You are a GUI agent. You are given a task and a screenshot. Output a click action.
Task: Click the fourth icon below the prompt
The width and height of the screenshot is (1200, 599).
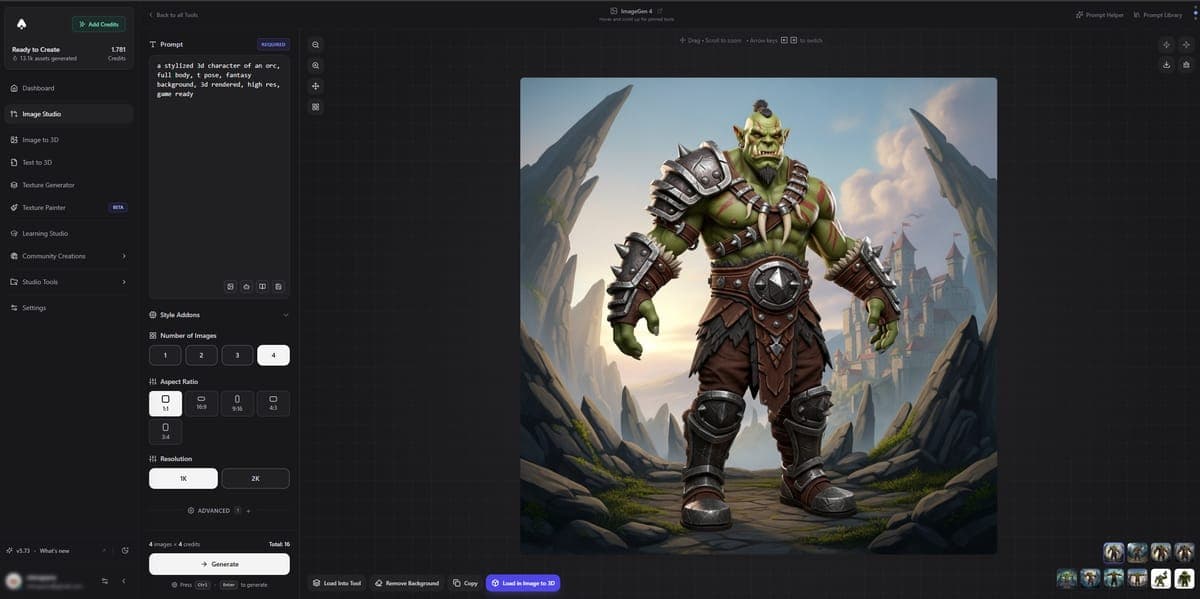pyautogui.click(x=278, y=287)
